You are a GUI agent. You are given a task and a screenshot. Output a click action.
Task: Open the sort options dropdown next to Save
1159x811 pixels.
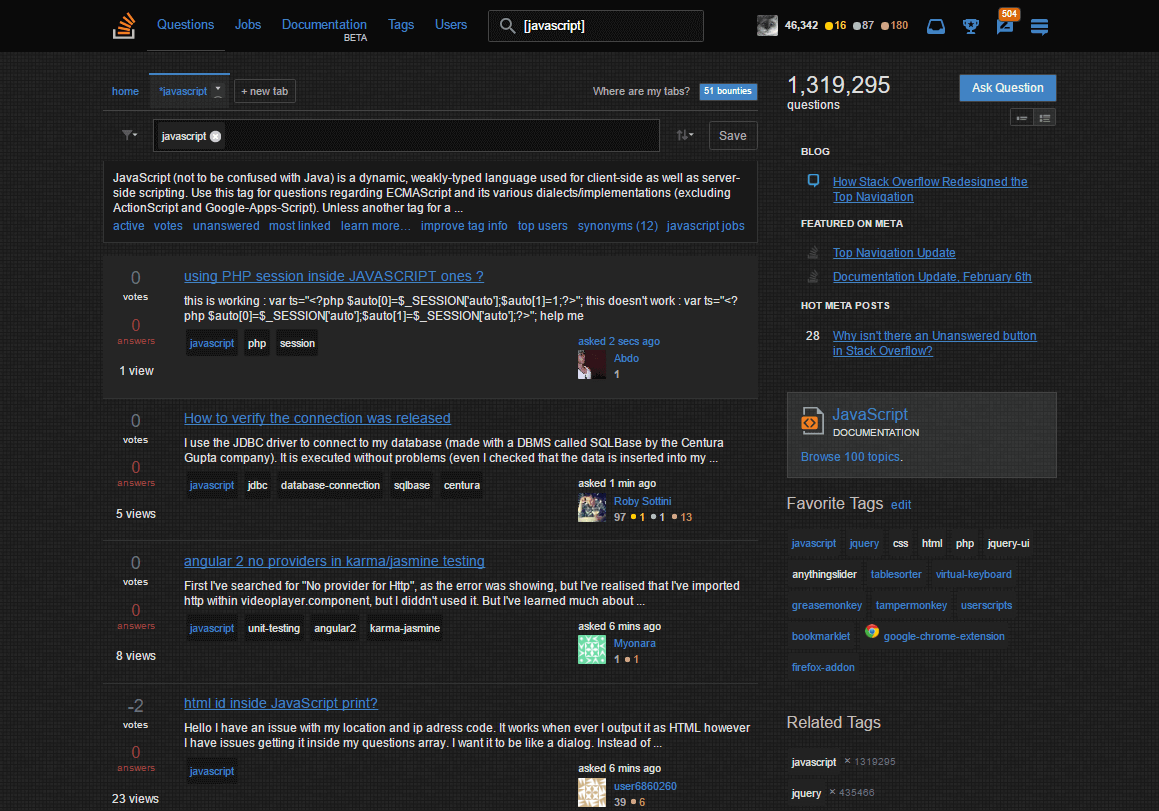tap(683, 135)
